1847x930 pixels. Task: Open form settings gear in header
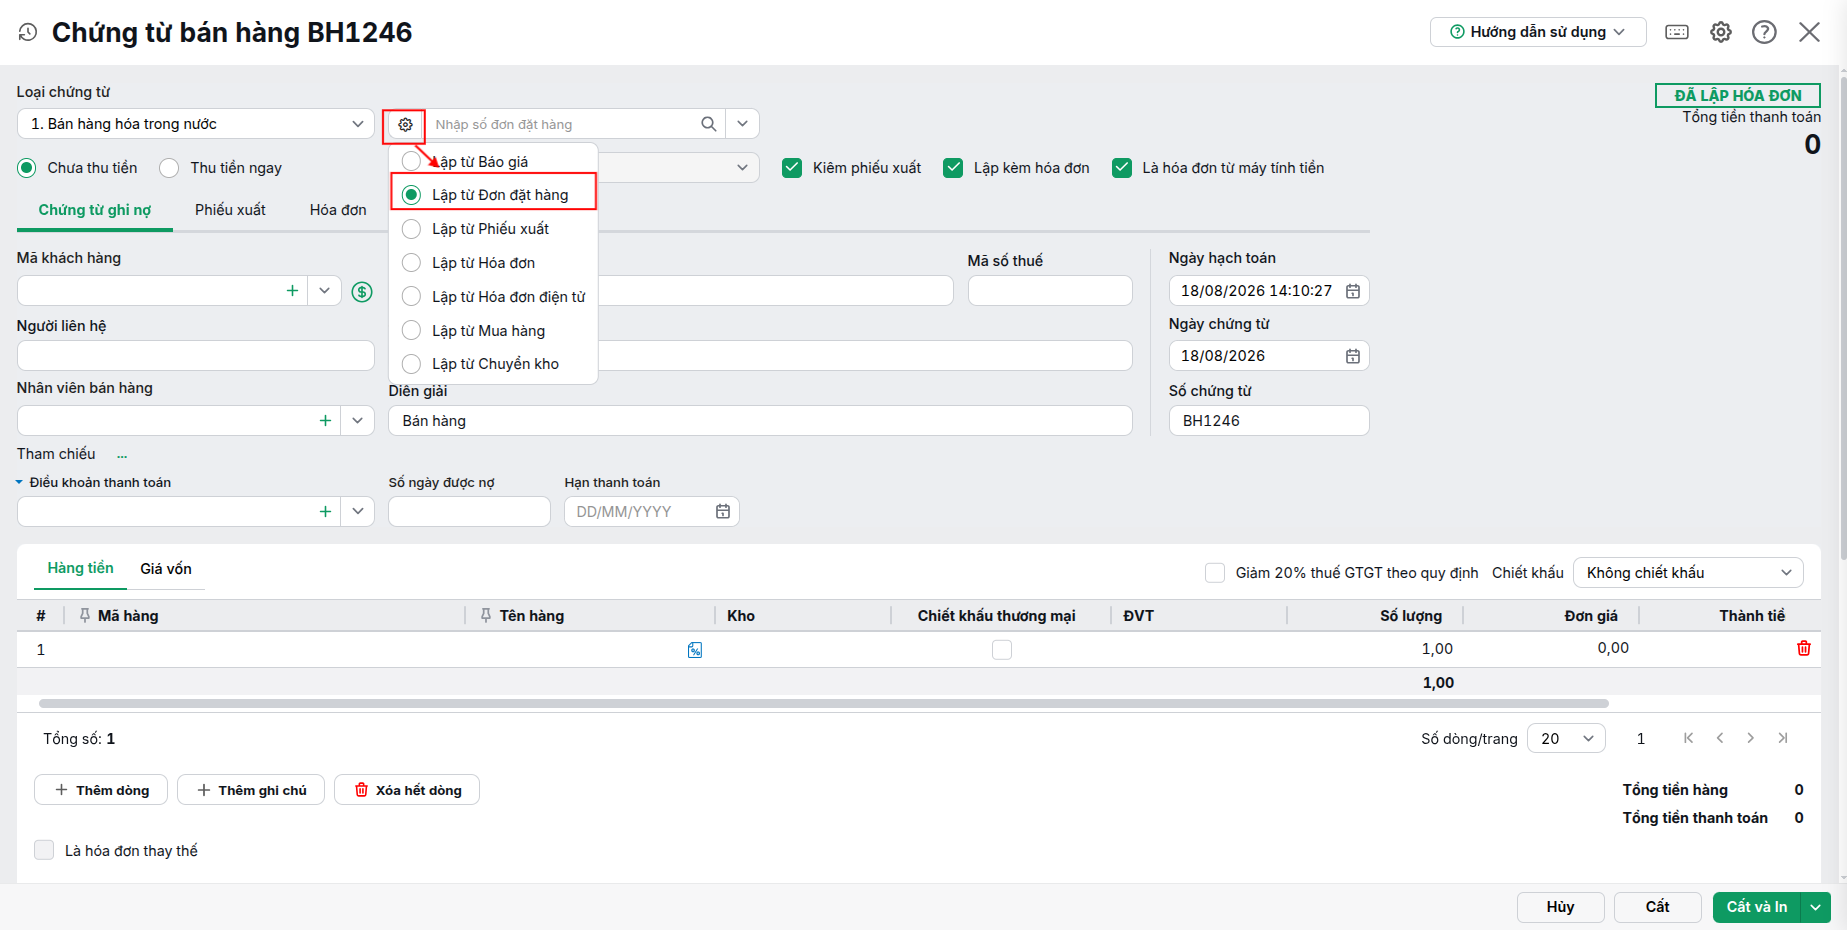(1721, 32)
